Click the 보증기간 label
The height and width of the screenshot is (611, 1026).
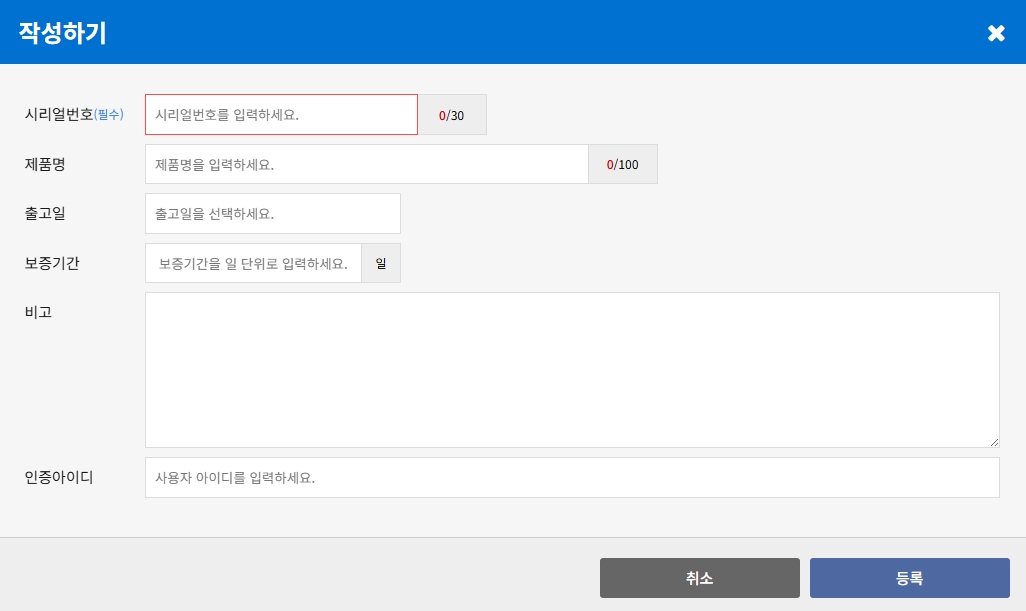[52, 263]
